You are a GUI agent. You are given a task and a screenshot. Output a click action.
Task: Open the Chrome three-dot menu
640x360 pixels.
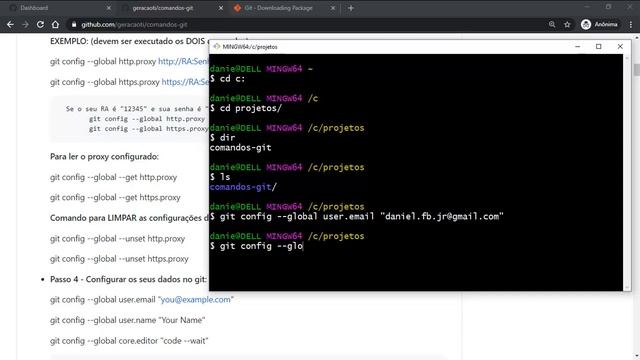pyautogui.click(x=631, y=24)
